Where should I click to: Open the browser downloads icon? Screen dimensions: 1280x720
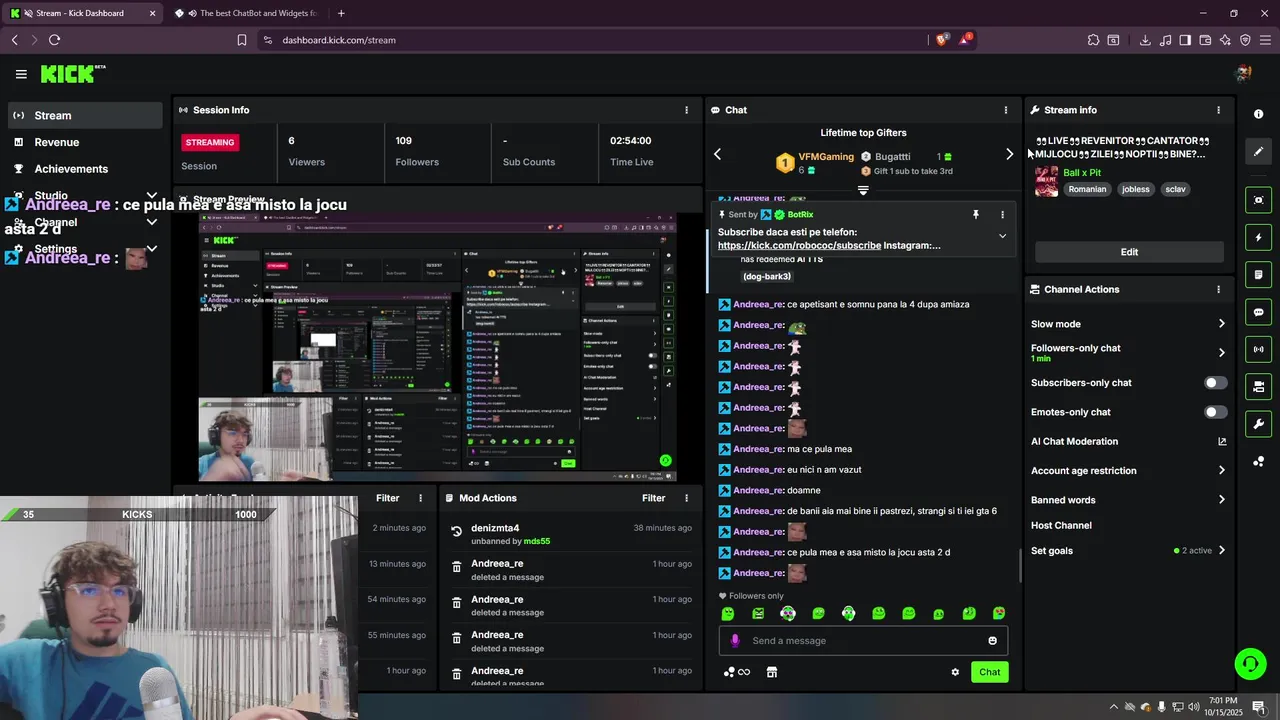coord(1145,40)
